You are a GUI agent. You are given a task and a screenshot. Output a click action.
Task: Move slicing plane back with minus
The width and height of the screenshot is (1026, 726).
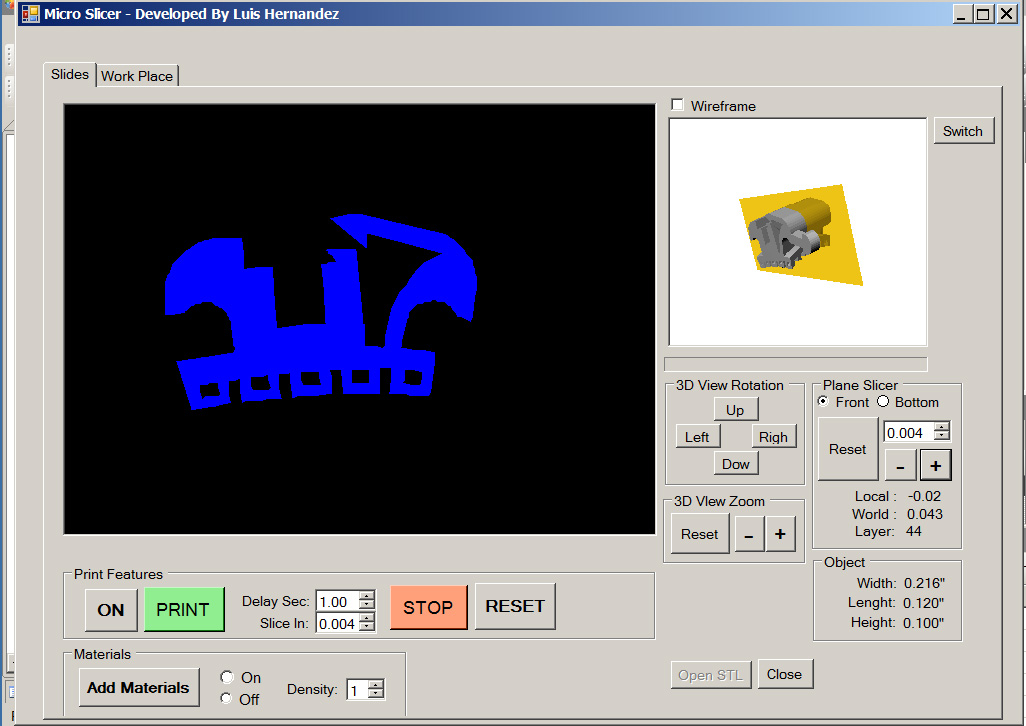click(900, 466)
